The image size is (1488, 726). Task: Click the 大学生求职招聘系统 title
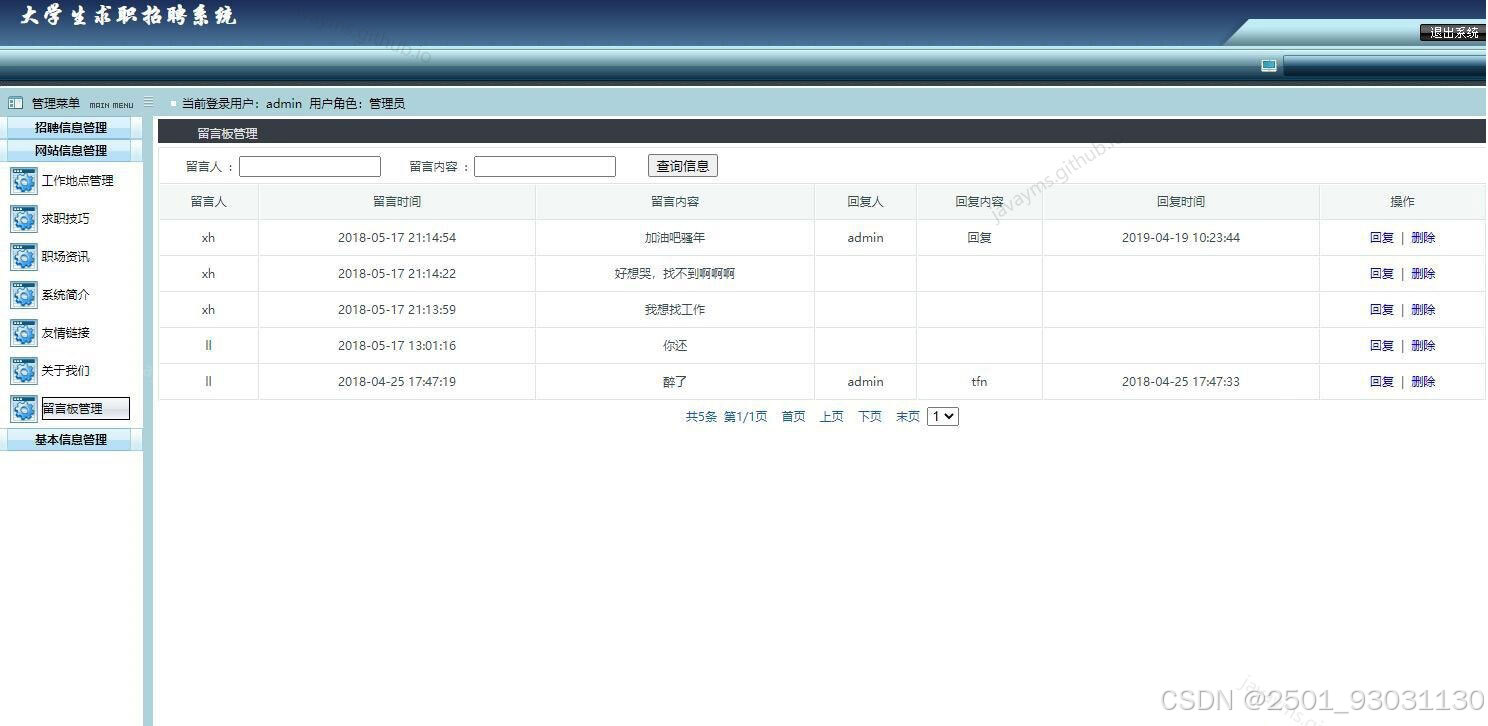pos(128,16)
